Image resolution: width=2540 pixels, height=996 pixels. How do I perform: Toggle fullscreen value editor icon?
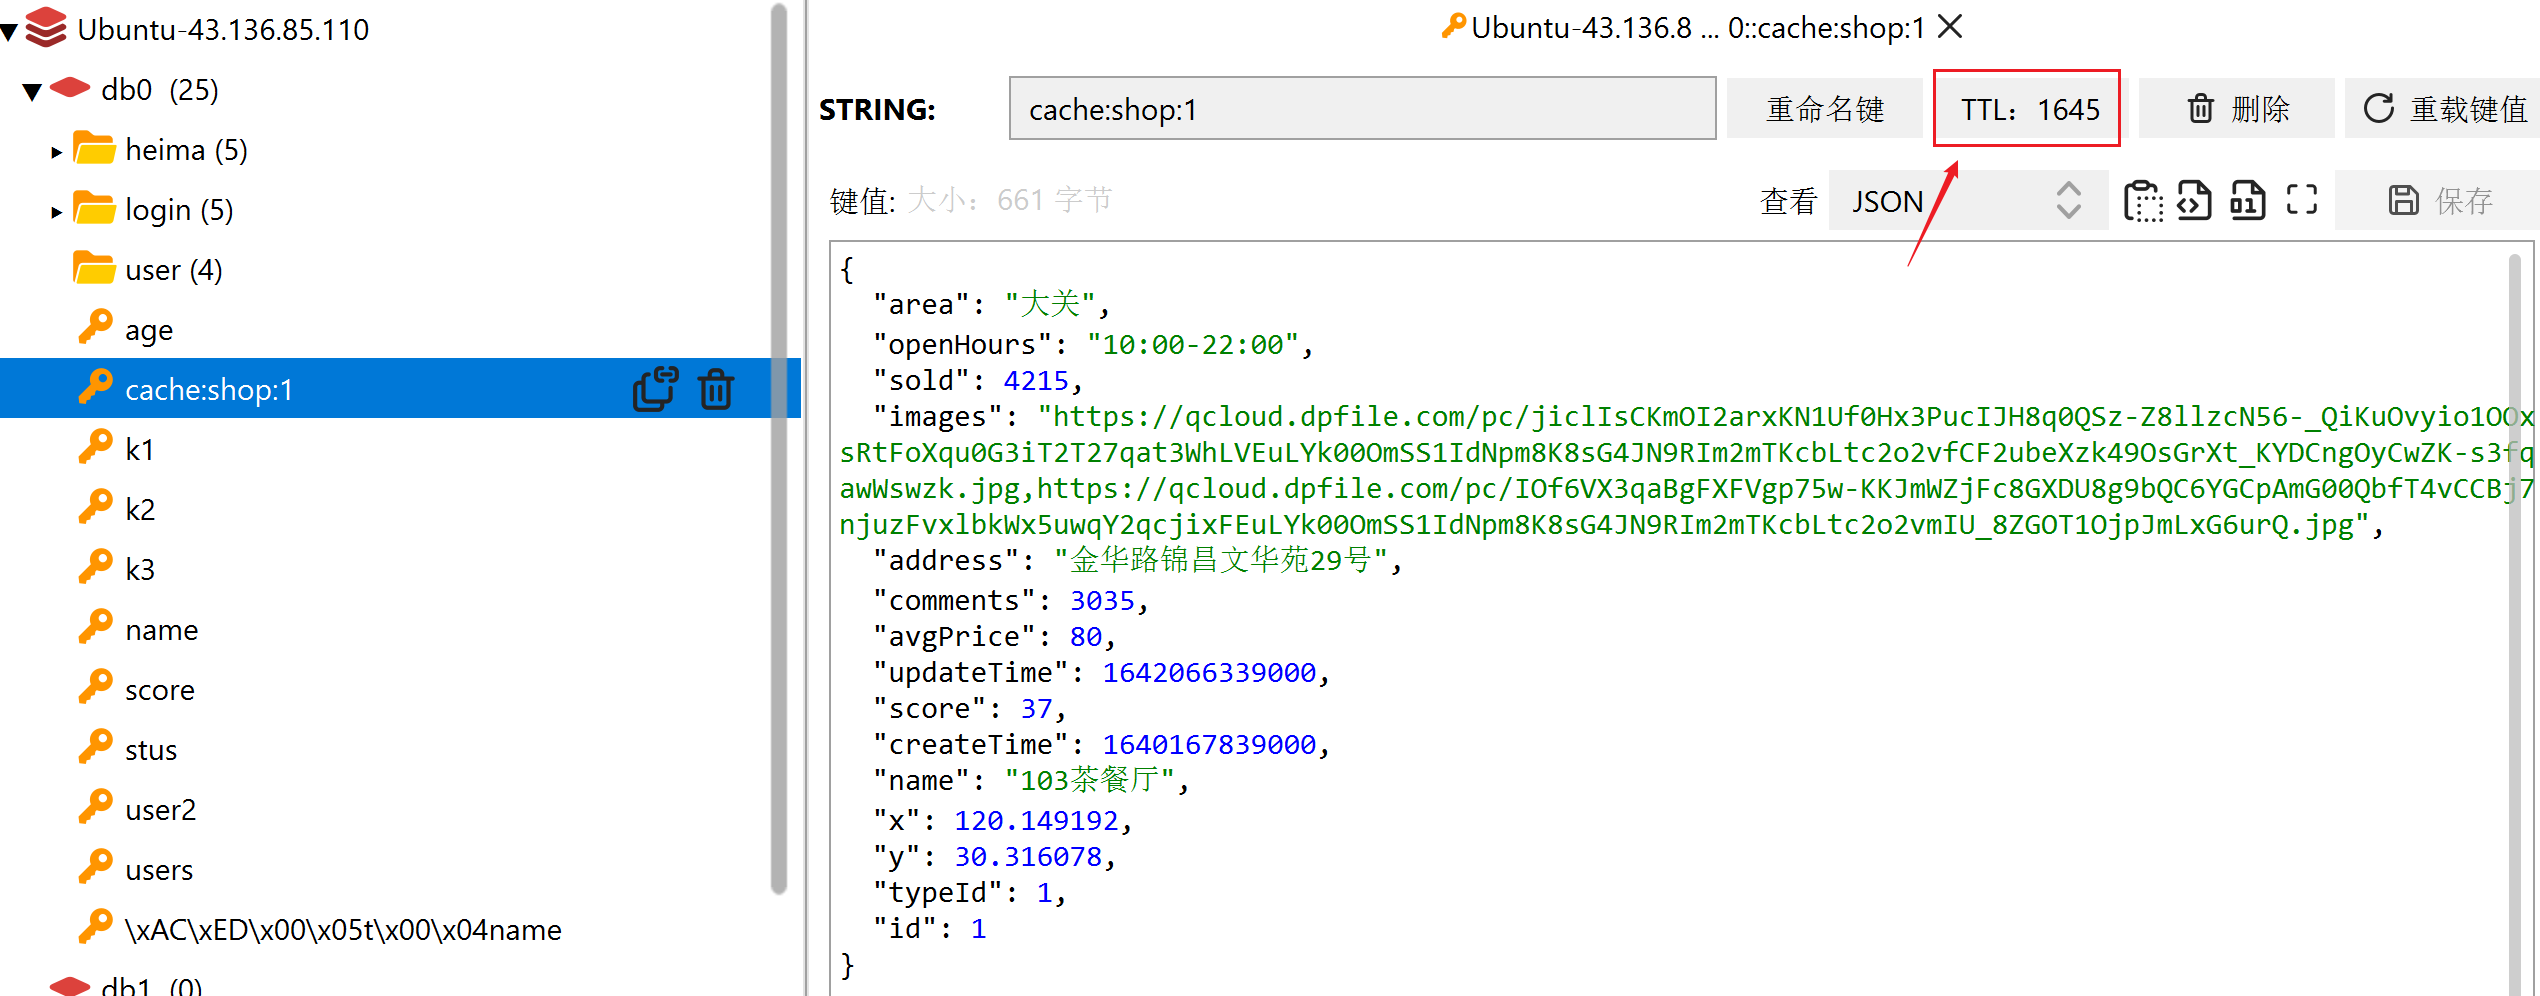2302,200
